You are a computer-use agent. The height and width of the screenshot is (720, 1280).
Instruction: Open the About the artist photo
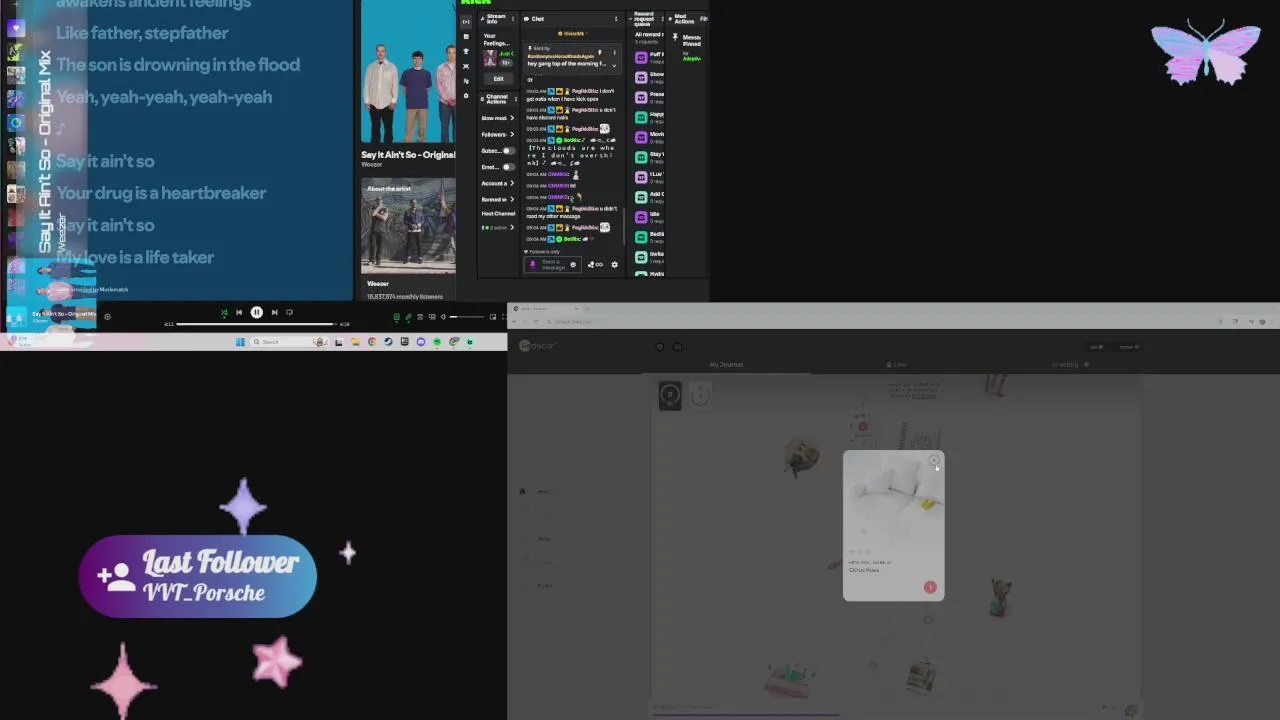408,226
